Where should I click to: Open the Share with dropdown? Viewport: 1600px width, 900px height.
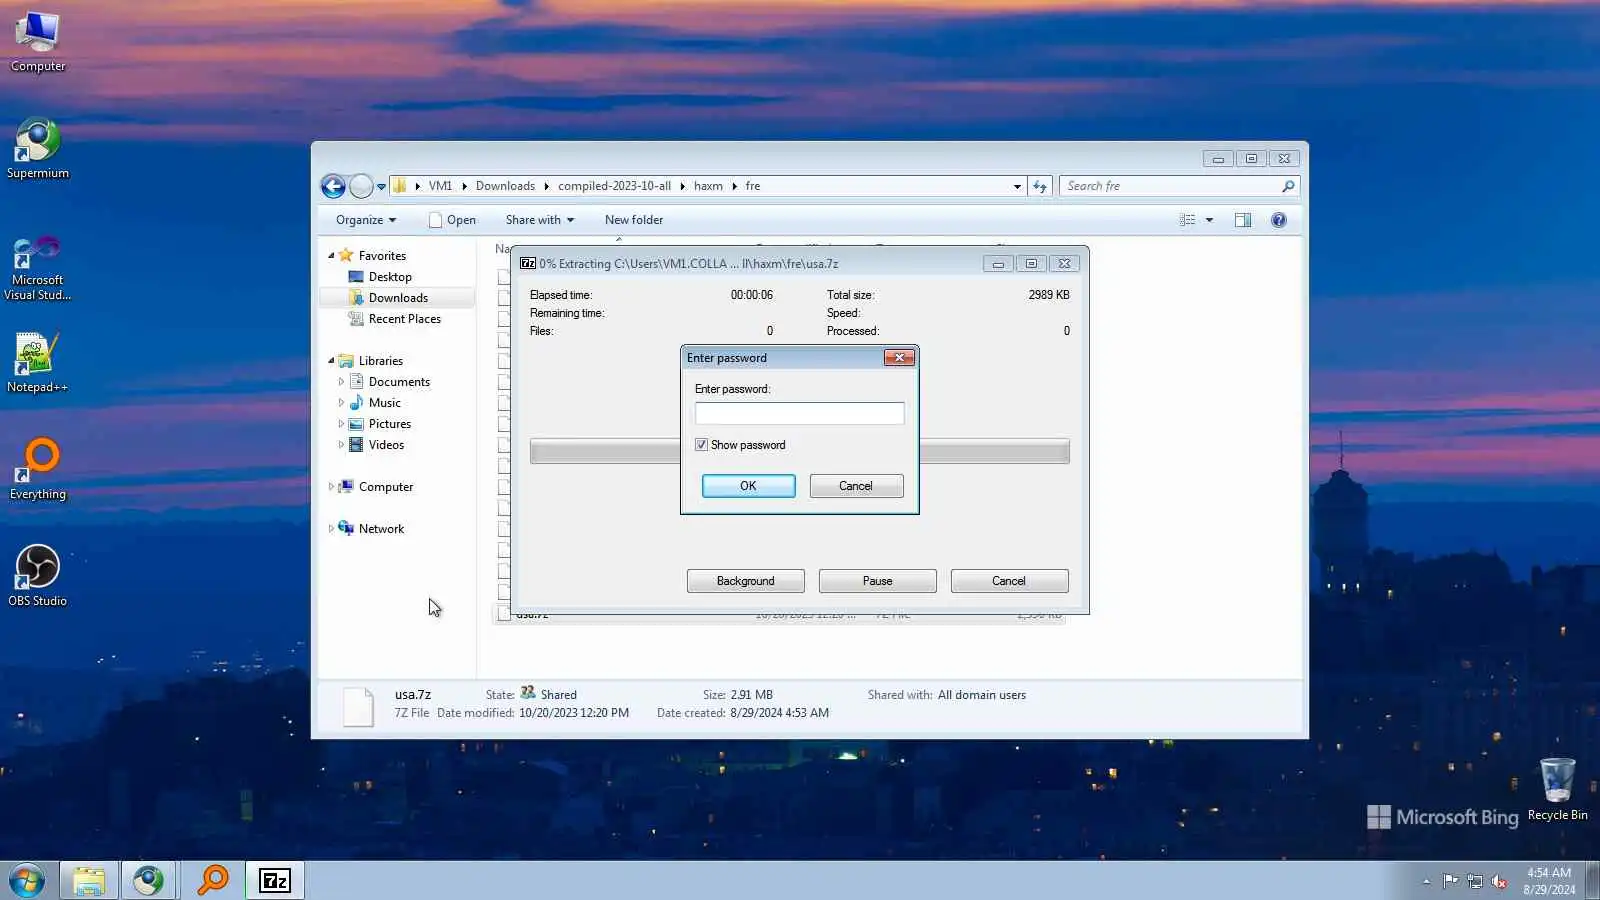[x=540, y=220]
